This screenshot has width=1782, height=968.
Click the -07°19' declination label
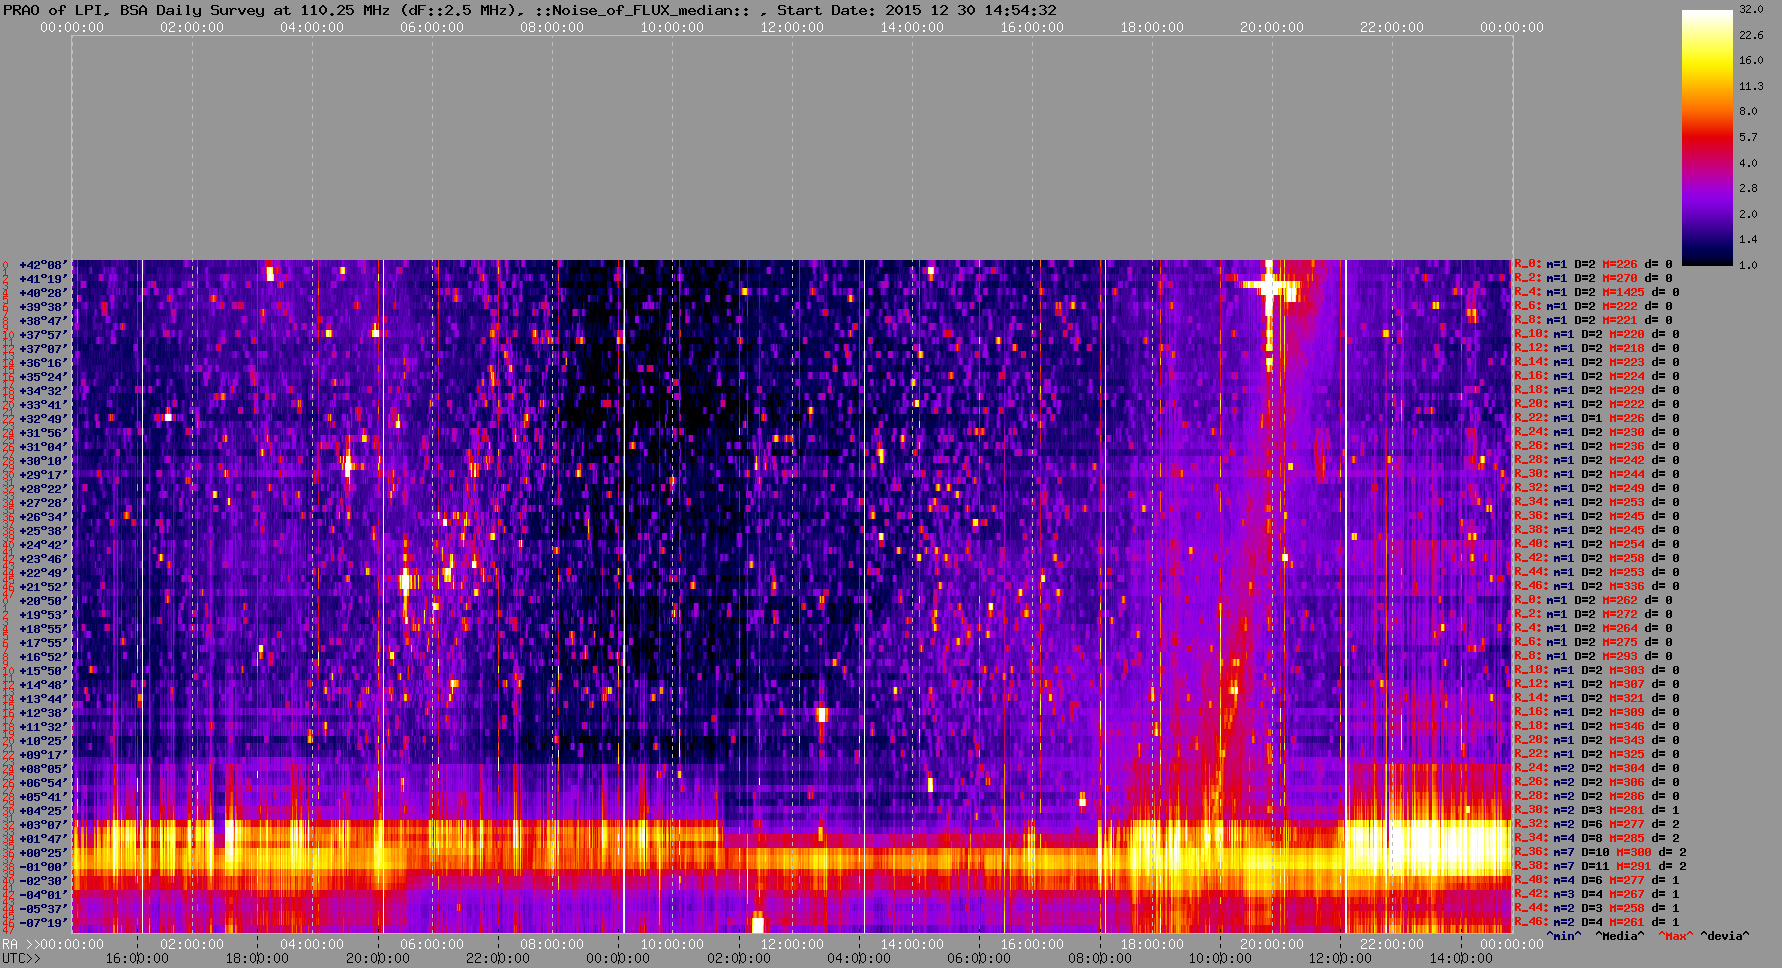pos(43,923)
